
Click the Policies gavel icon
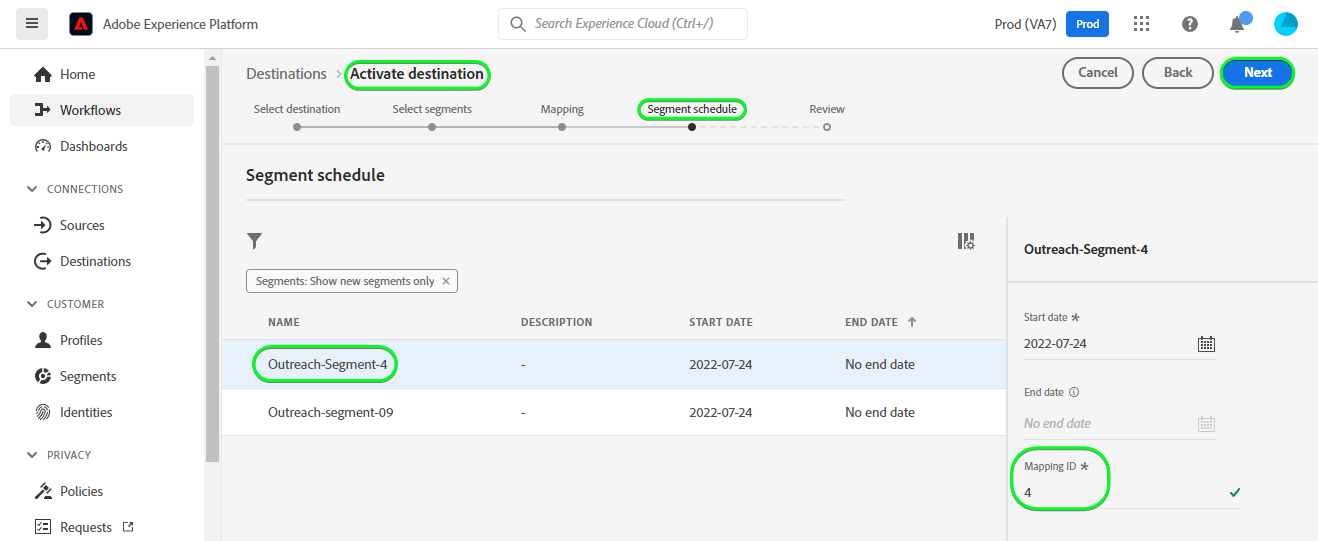(42, 491)
